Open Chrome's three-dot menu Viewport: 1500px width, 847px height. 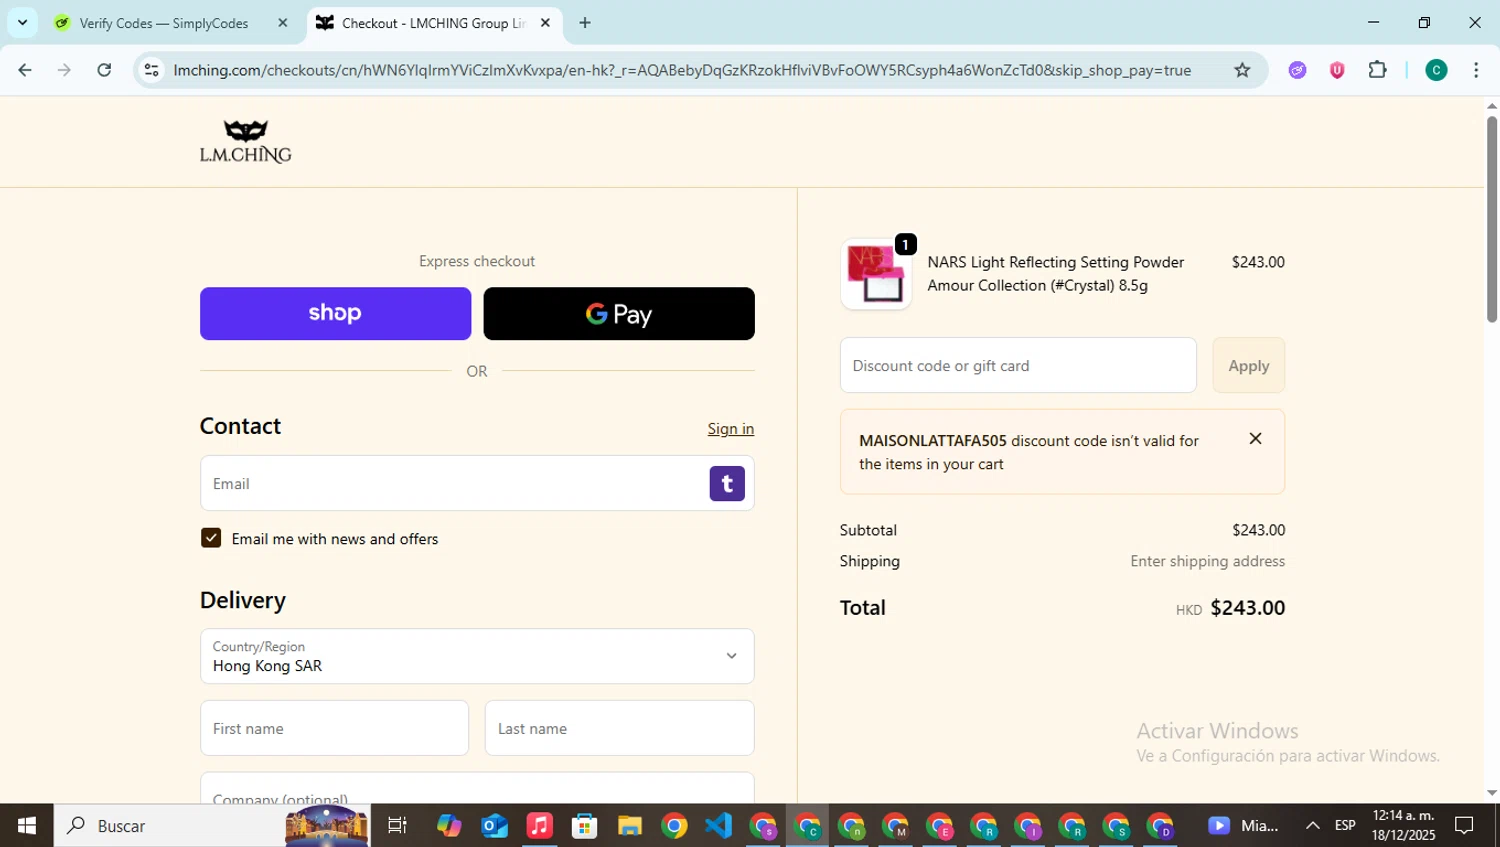[1476, 70]
